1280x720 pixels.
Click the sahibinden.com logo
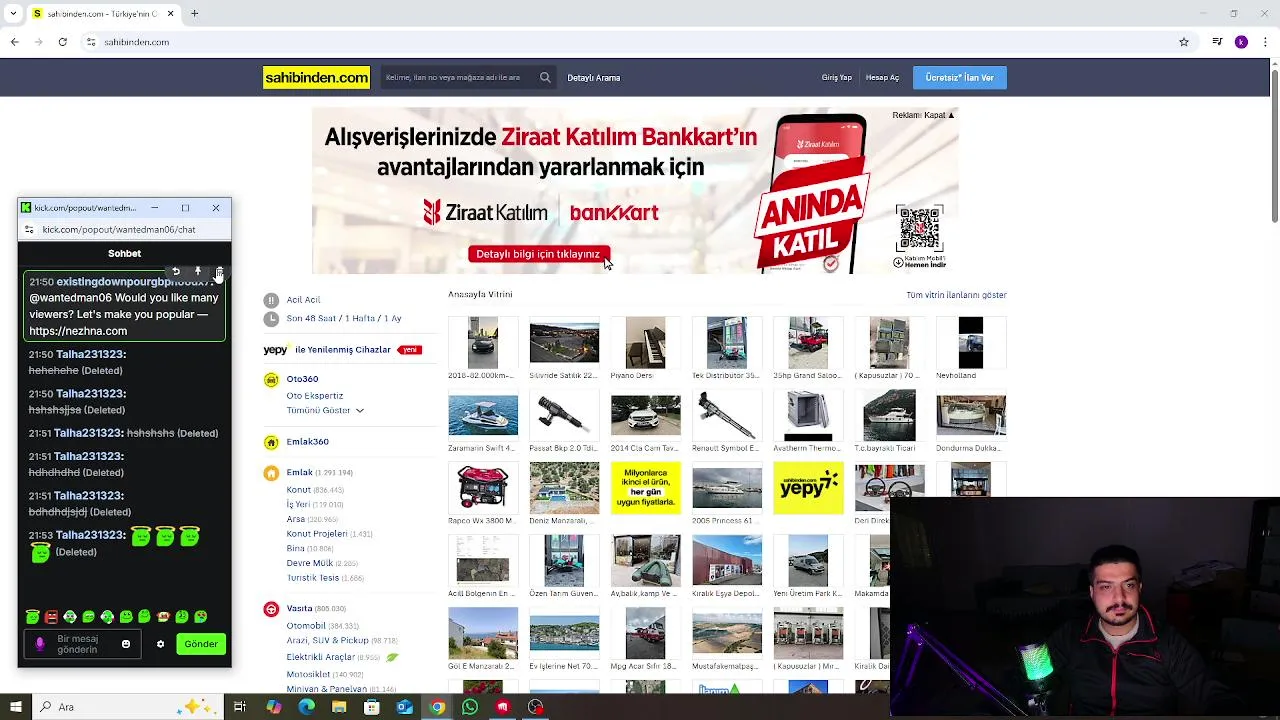point(316,77)
